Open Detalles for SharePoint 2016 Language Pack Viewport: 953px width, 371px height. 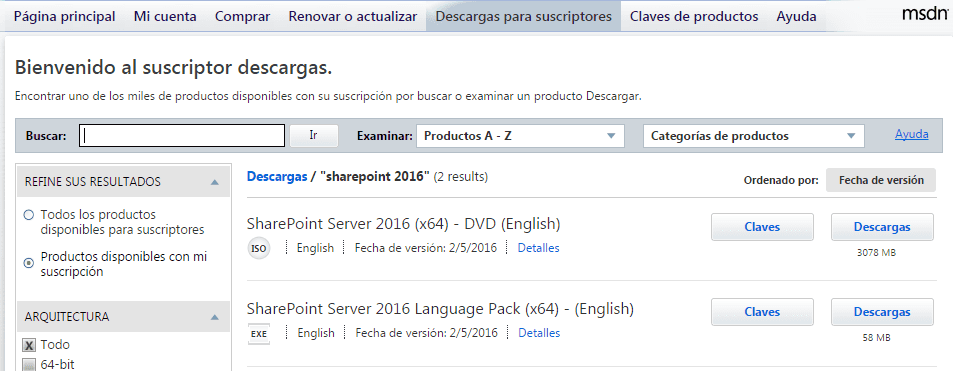[539, 333]
